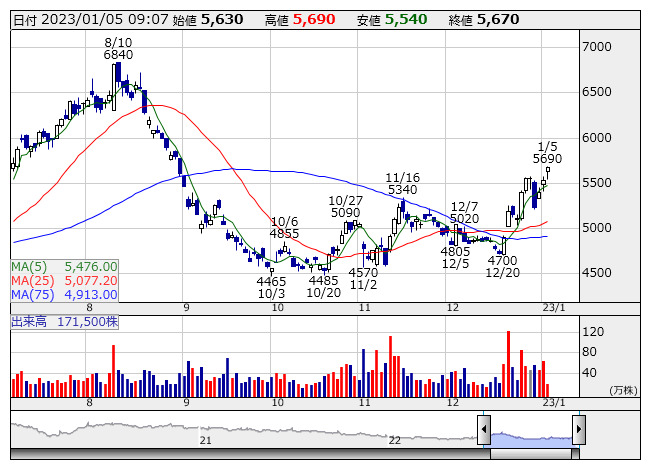Click the 4500 price axis label
The image size is (653, 470).
point(597,273)
